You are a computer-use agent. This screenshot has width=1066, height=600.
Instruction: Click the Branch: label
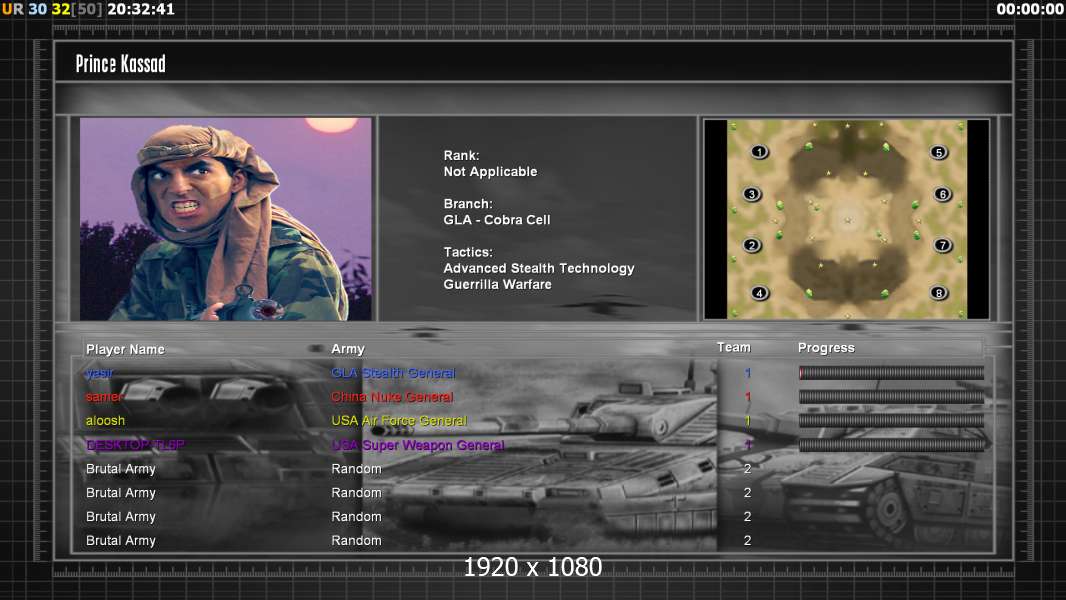coord(468,204)
